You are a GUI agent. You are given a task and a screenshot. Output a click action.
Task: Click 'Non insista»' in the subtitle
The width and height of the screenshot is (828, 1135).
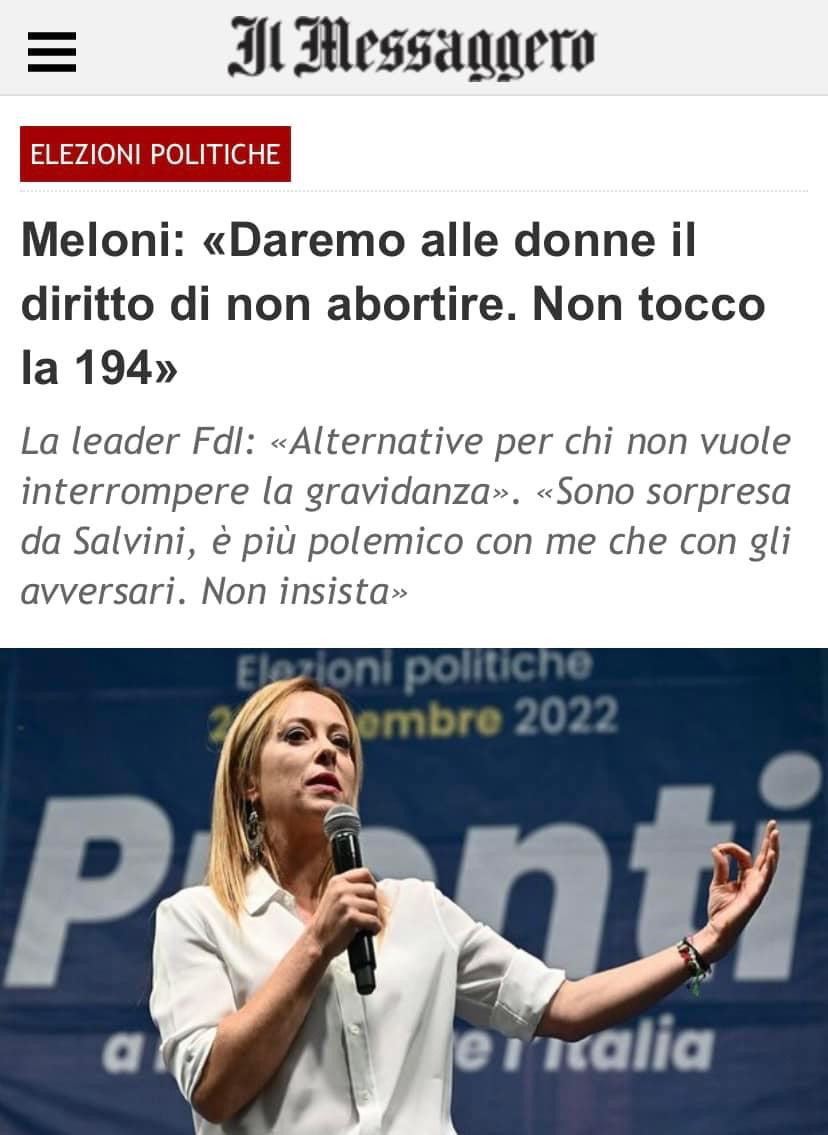tap(304, 591)
